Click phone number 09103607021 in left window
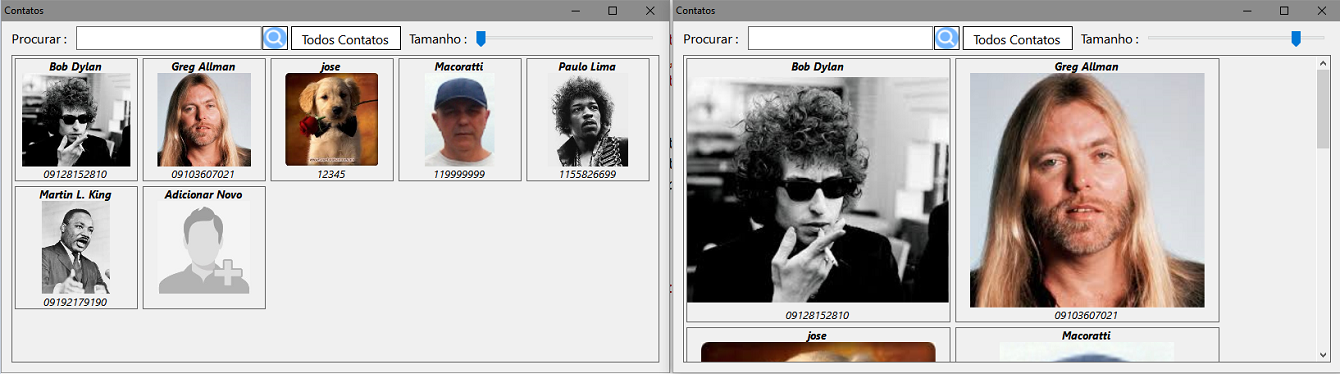The height and width of the screenshot is (374, 1340). coord(204,174)
